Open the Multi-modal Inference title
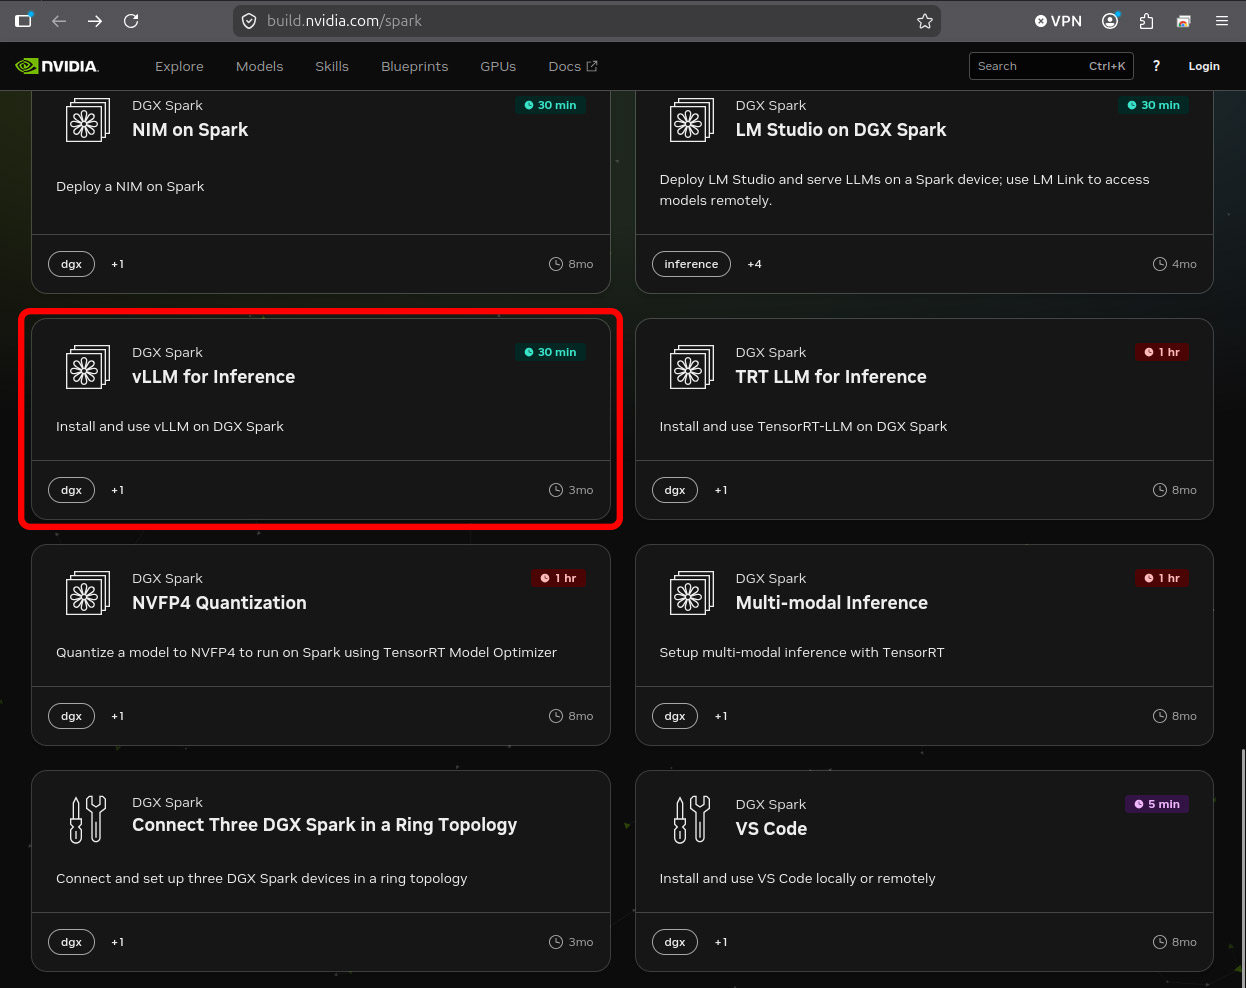 point(832,603)
